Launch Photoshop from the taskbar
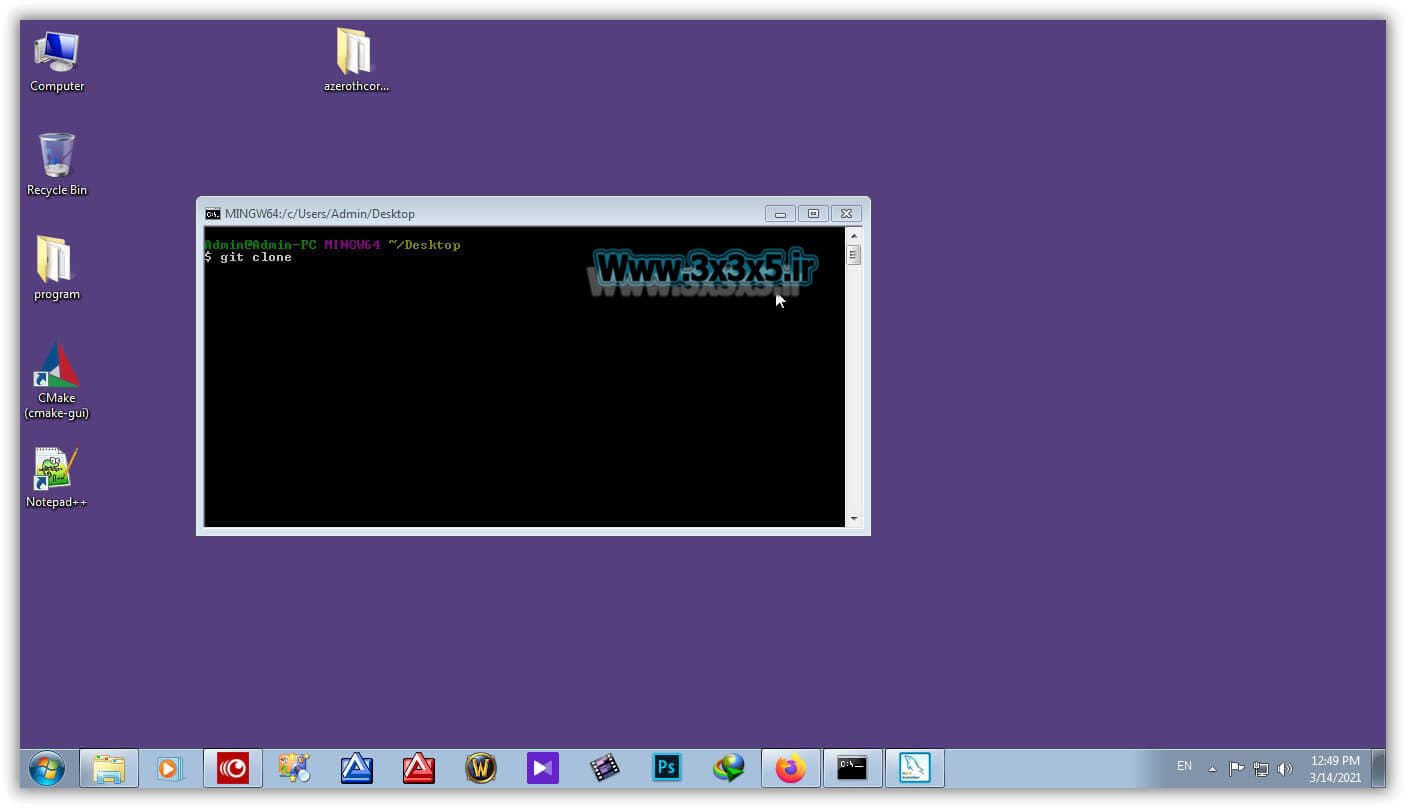The image size is (1406, 808). pyautogui.click(x=667, y=768)
